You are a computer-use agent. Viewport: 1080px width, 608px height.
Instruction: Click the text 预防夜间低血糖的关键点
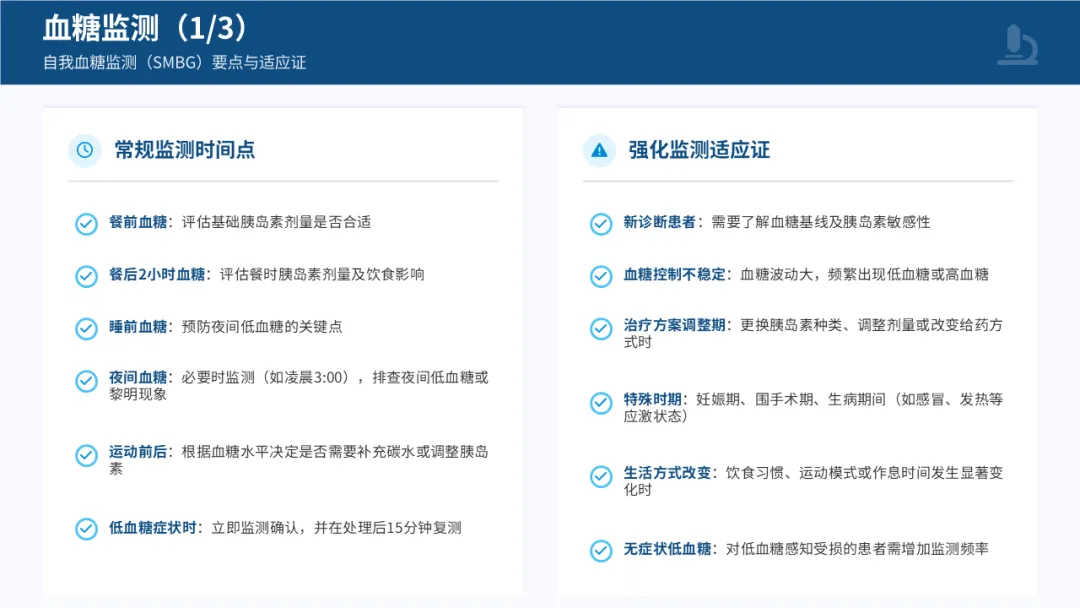tap(262, 326)
